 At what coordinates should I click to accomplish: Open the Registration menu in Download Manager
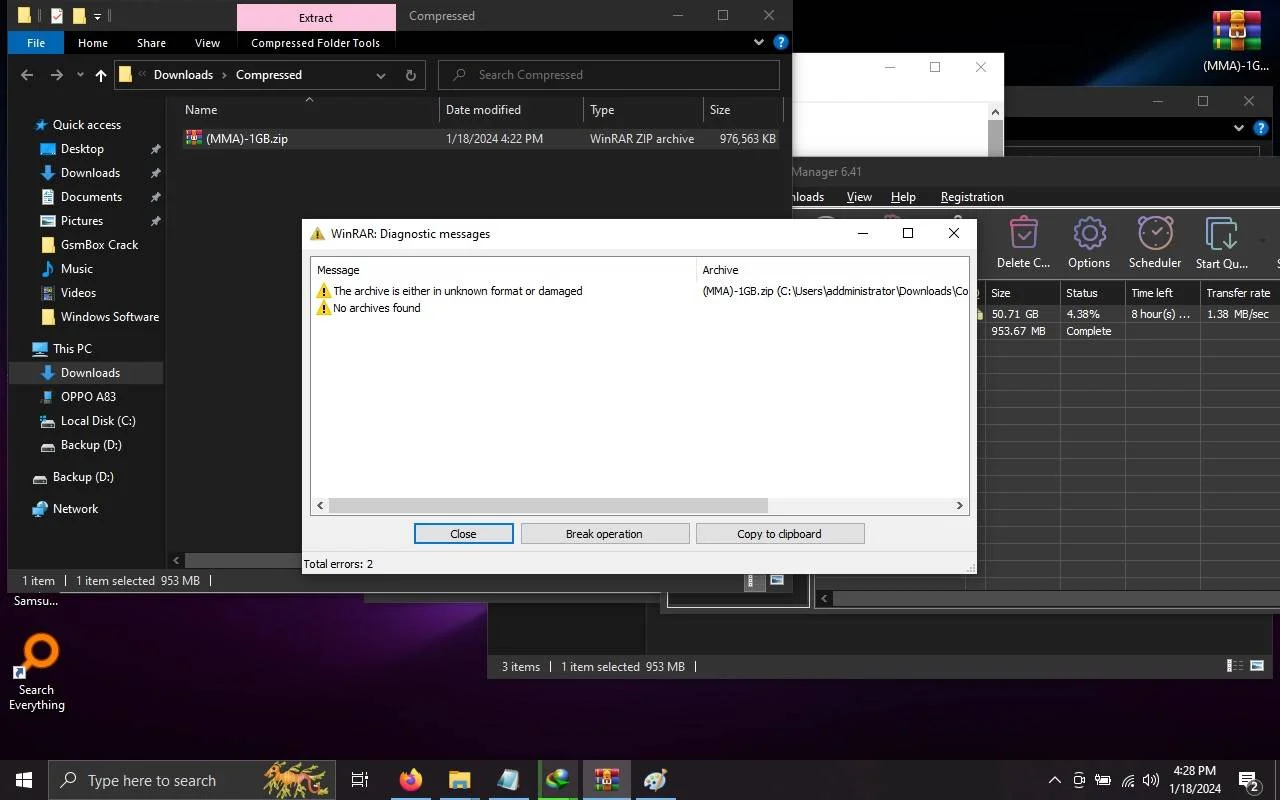click(x=972, y=197)
